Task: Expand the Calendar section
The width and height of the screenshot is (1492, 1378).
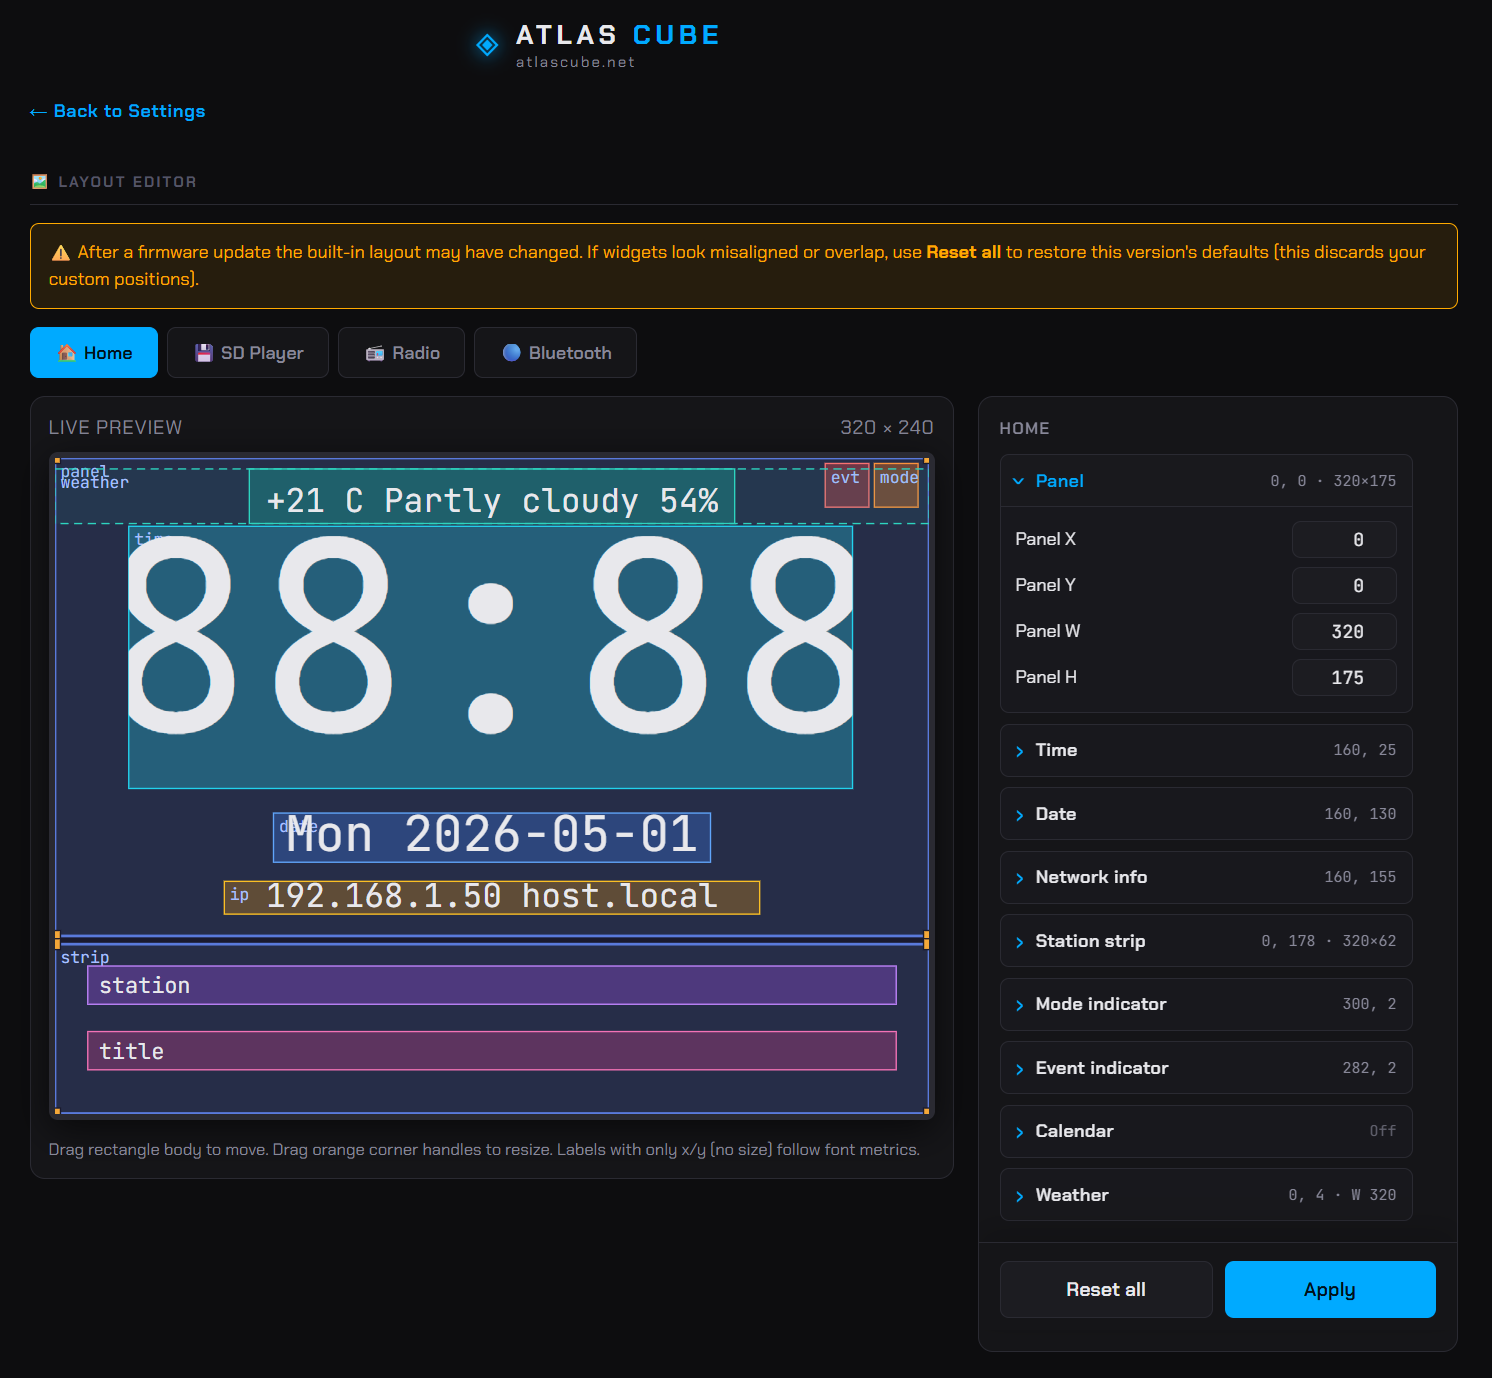Action: click(1206, 1131)
